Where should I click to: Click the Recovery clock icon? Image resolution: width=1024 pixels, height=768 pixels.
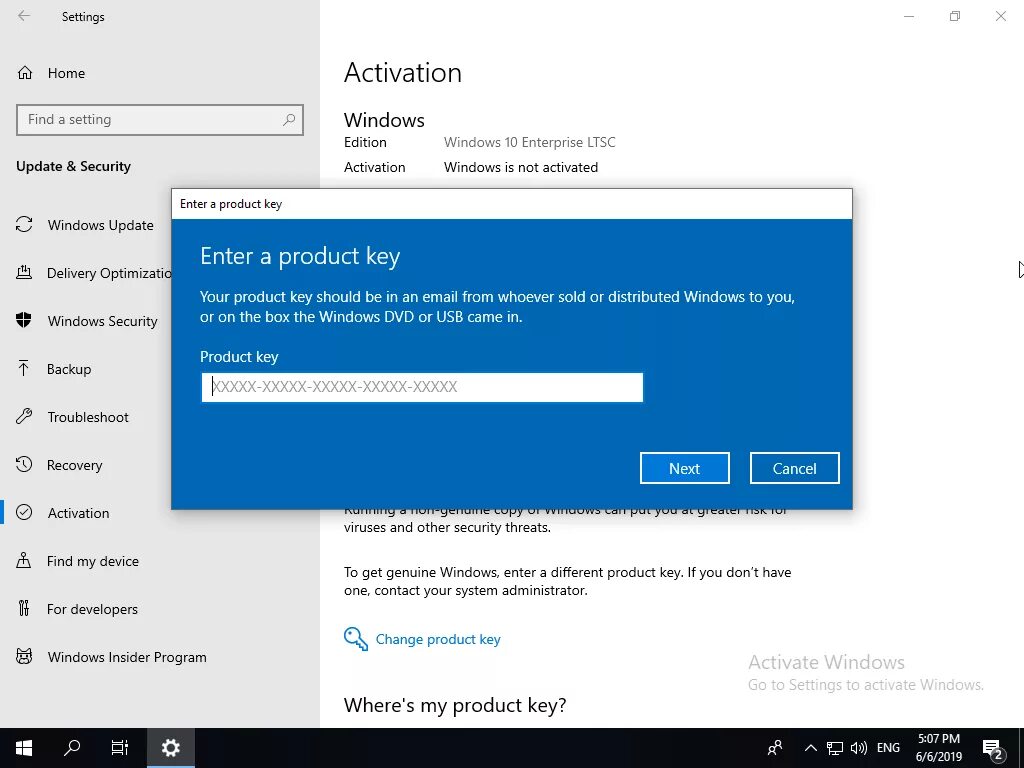[24, 464]
